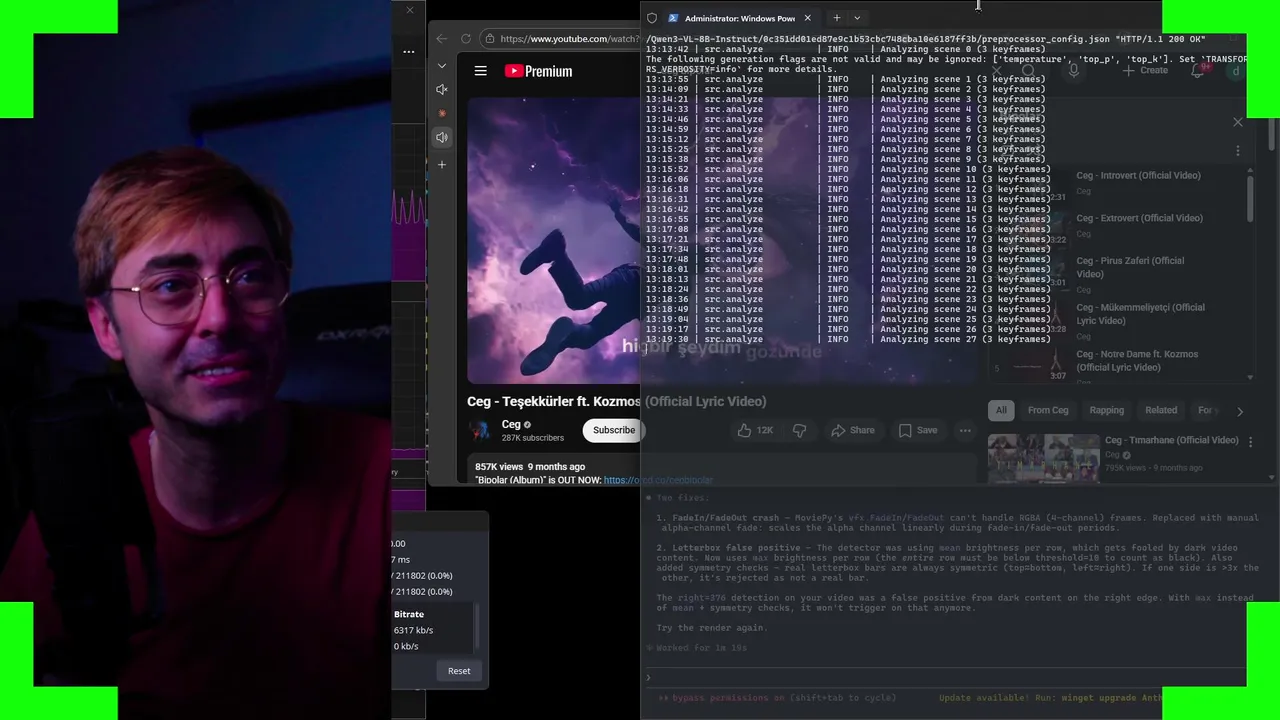1280x720 pixels.
Task: Click the YouTube voice search microphone
Action: point(1073,70)
